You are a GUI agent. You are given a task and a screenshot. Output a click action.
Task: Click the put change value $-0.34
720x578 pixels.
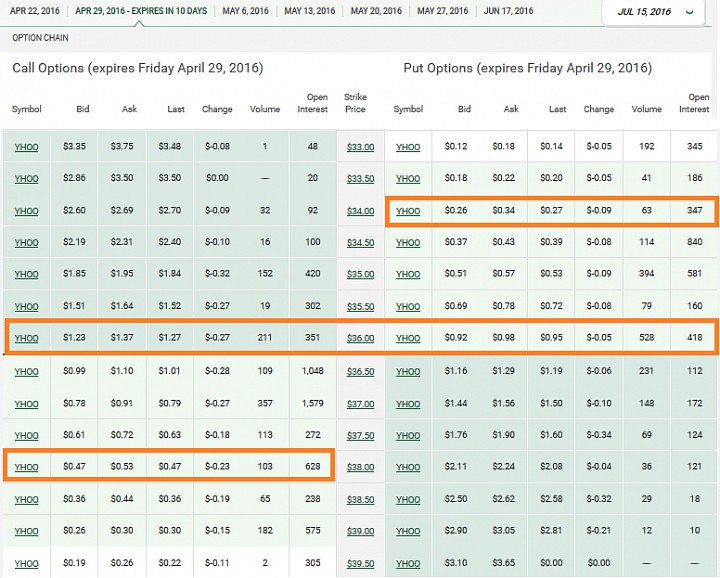pyautogui.click(x=599, y=435)
